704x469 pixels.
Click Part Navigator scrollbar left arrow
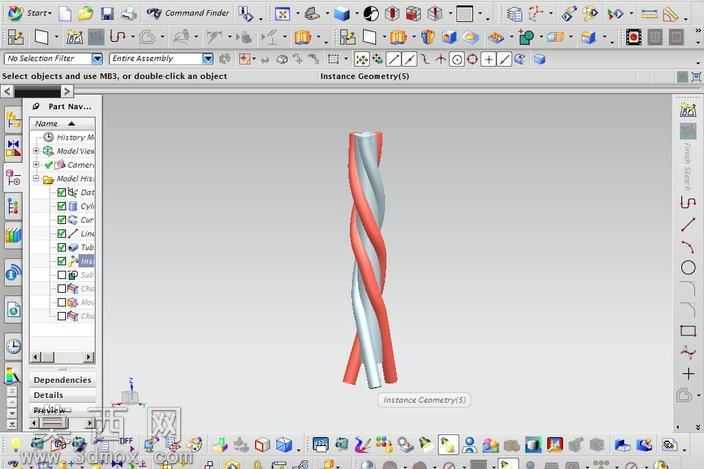(x=35, y=357)
